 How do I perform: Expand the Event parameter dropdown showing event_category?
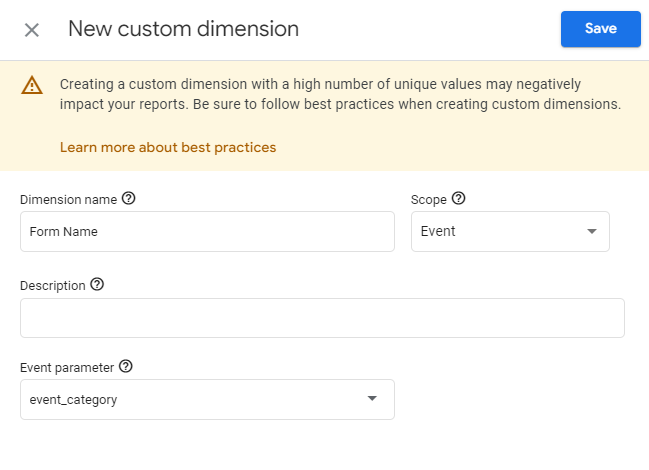[207, 400]
